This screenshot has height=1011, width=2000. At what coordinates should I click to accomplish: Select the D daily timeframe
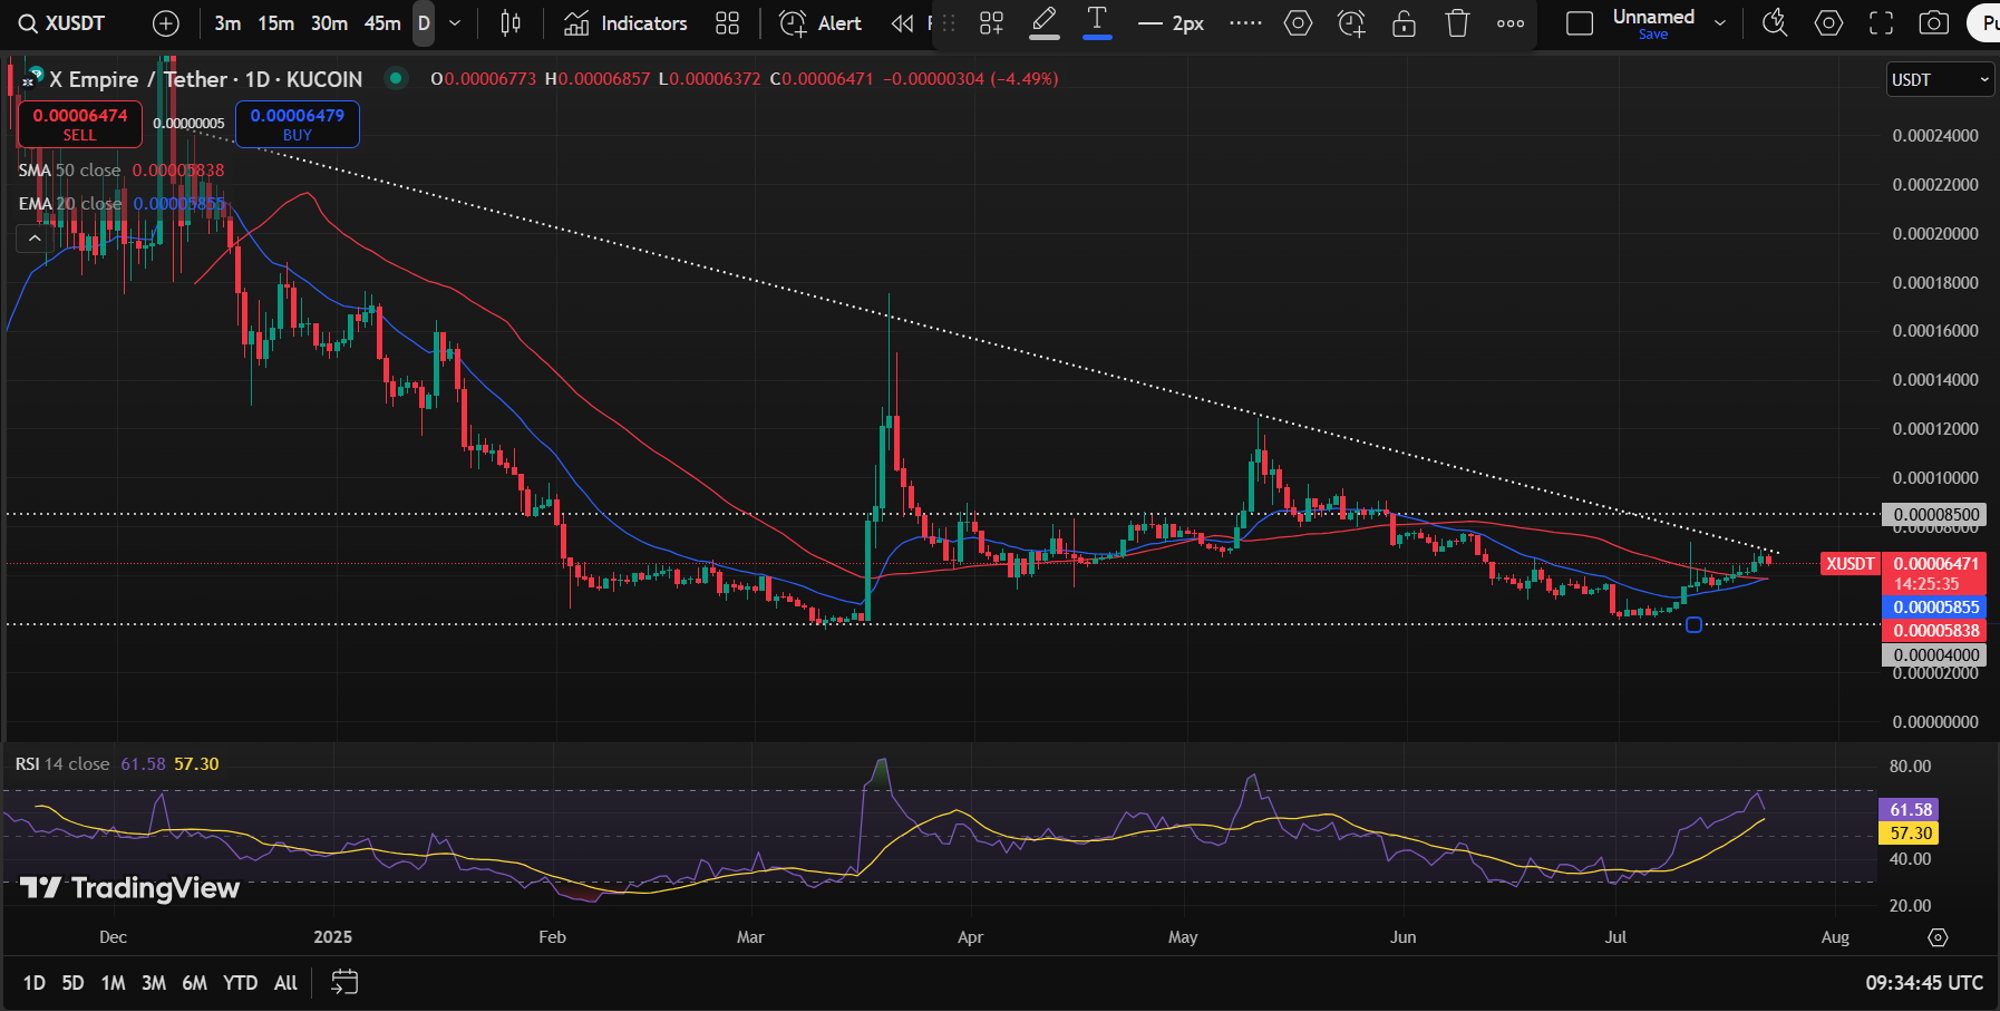click(424, 23)
